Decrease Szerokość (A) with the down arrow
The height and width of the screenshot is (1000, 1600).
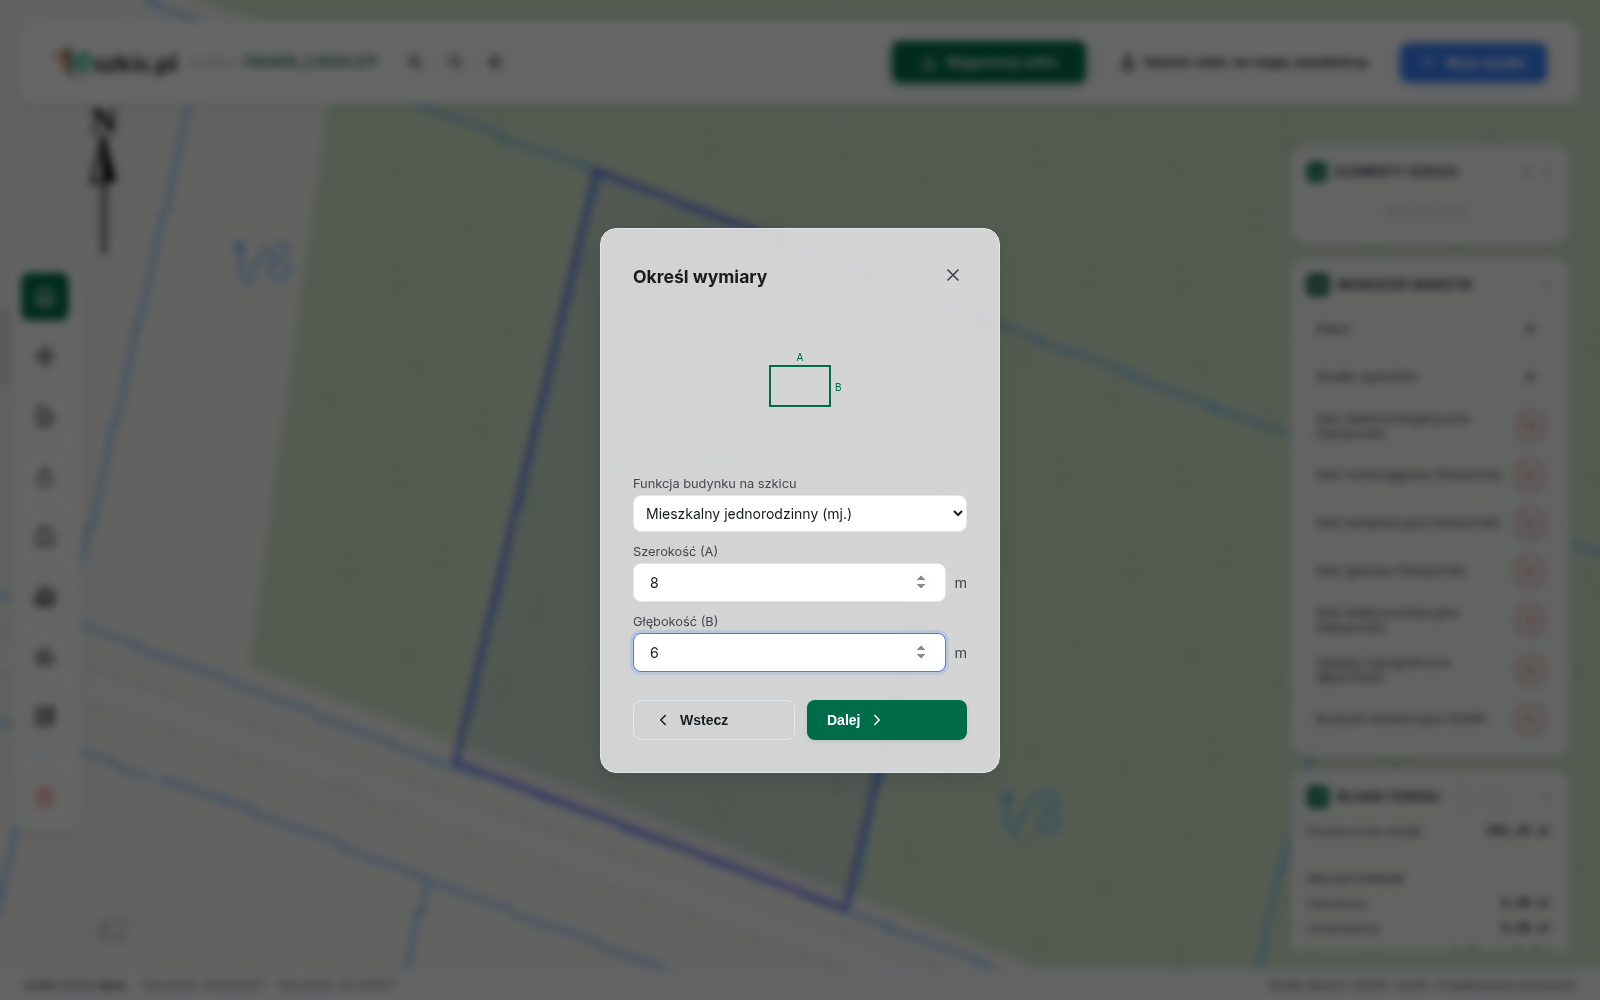tap(921, 587)
